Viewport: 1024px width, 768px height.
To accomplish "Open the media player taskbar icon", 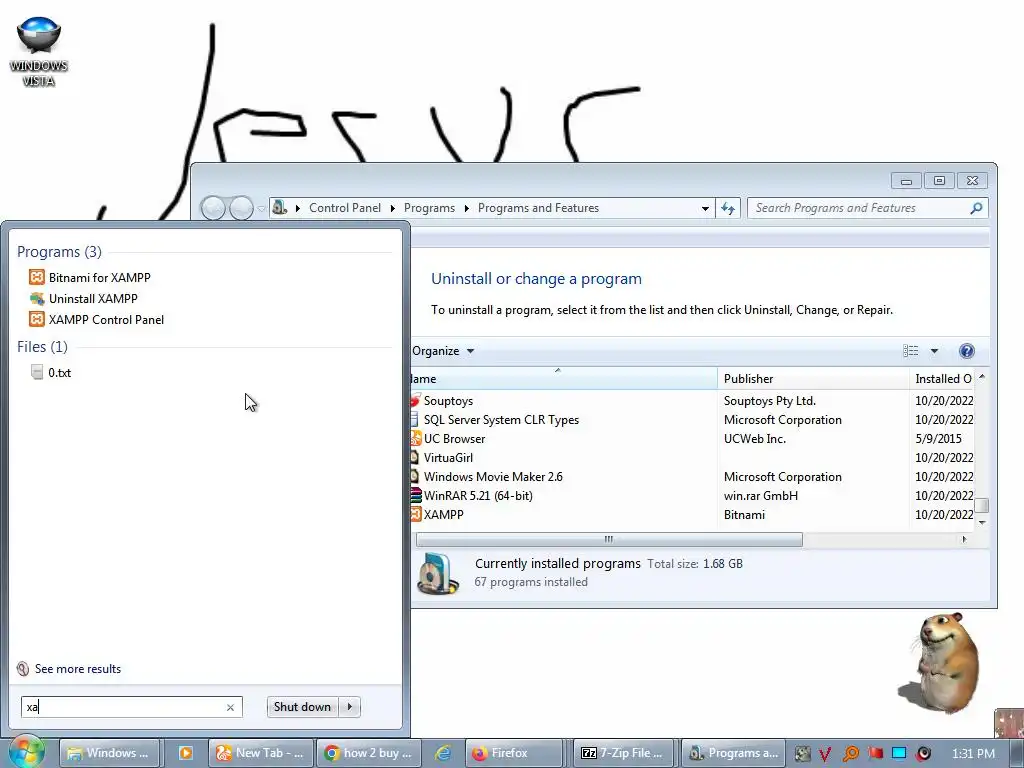I will [185, 753].
